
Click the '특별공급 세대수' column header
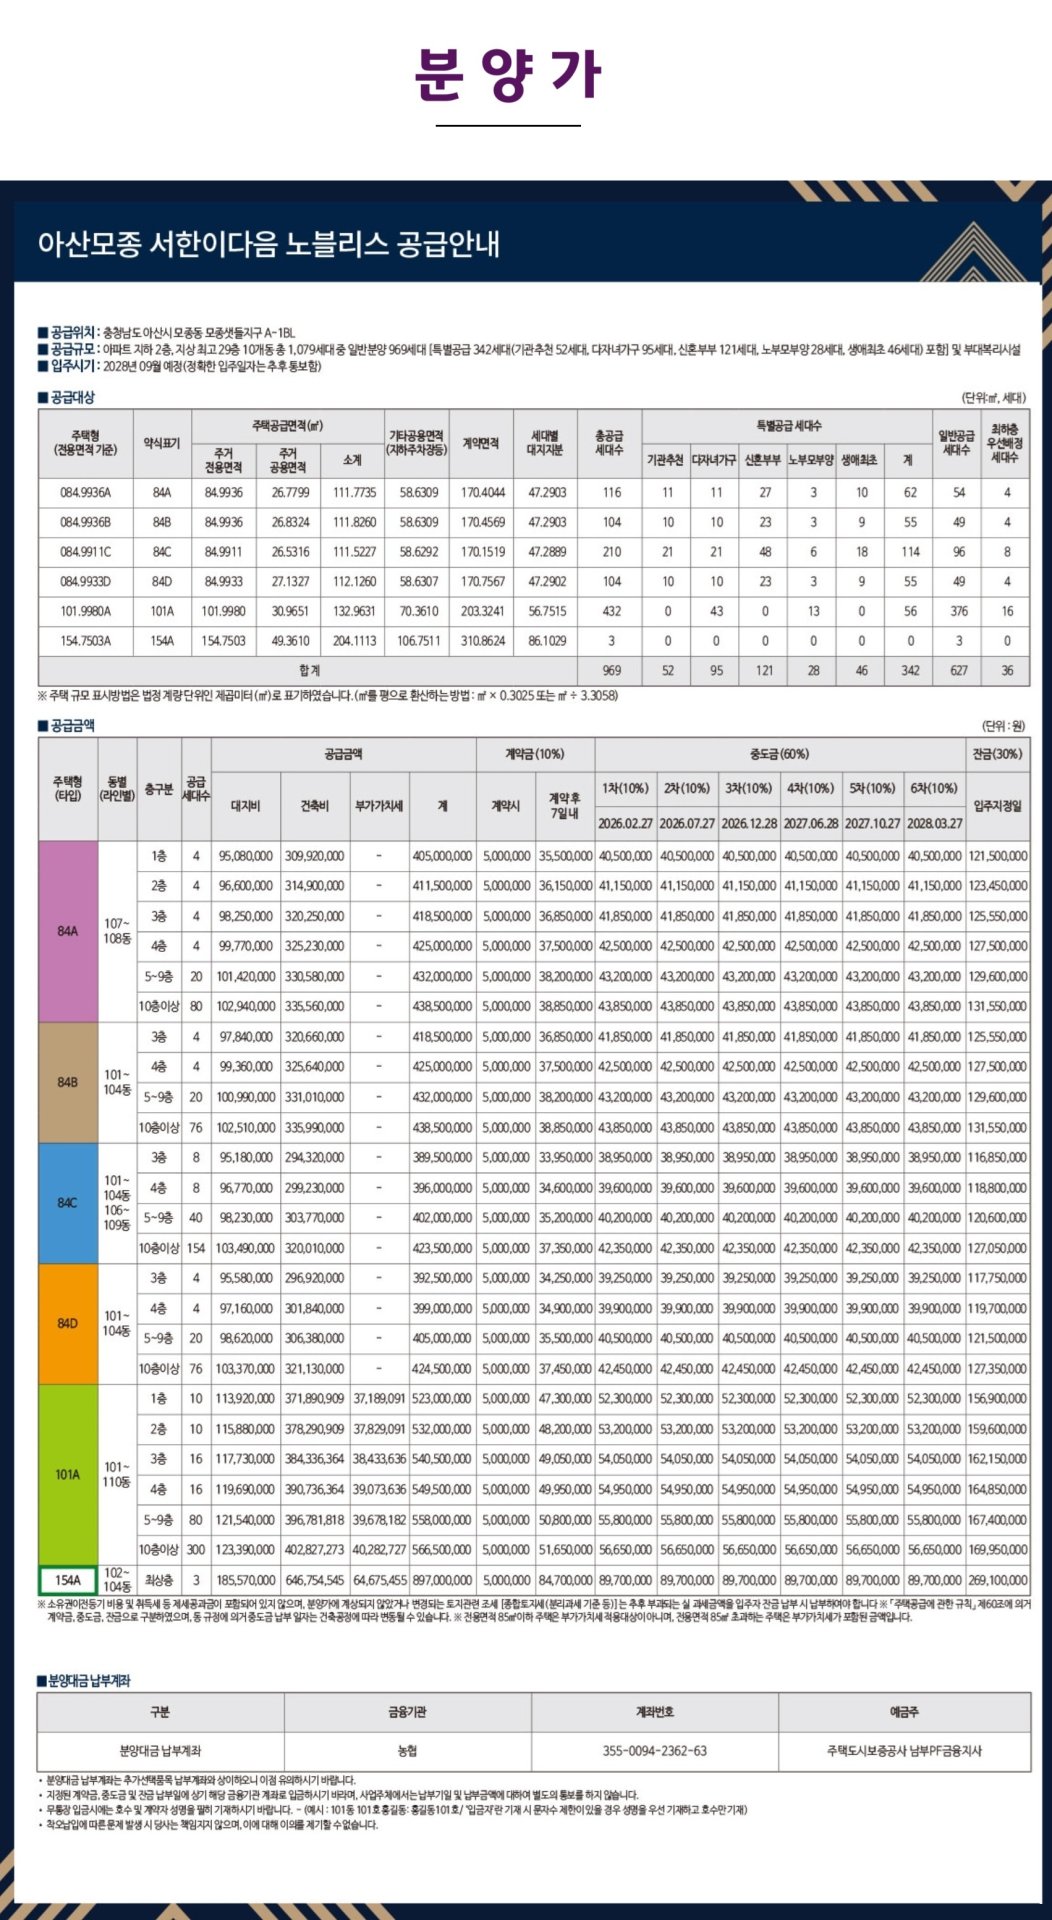click(x=789, y=426)
